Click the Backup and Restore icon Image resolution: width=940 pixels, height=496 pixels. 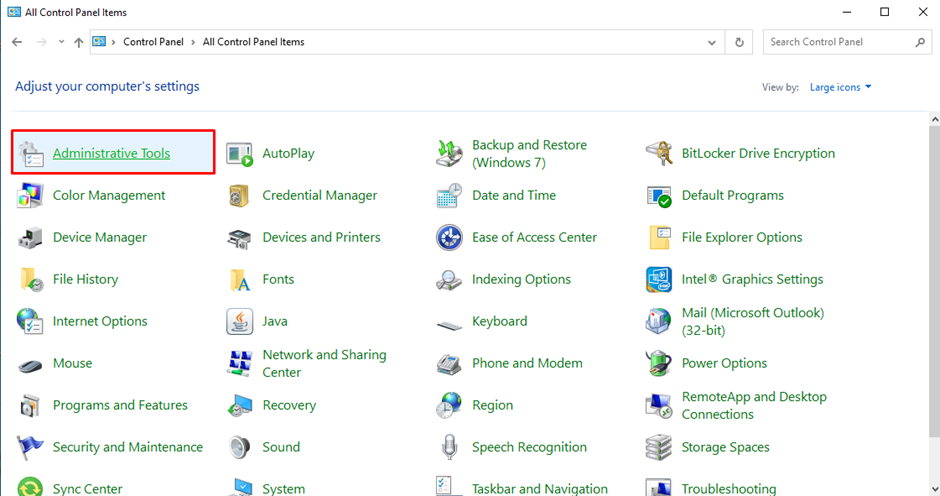(449, 154)
